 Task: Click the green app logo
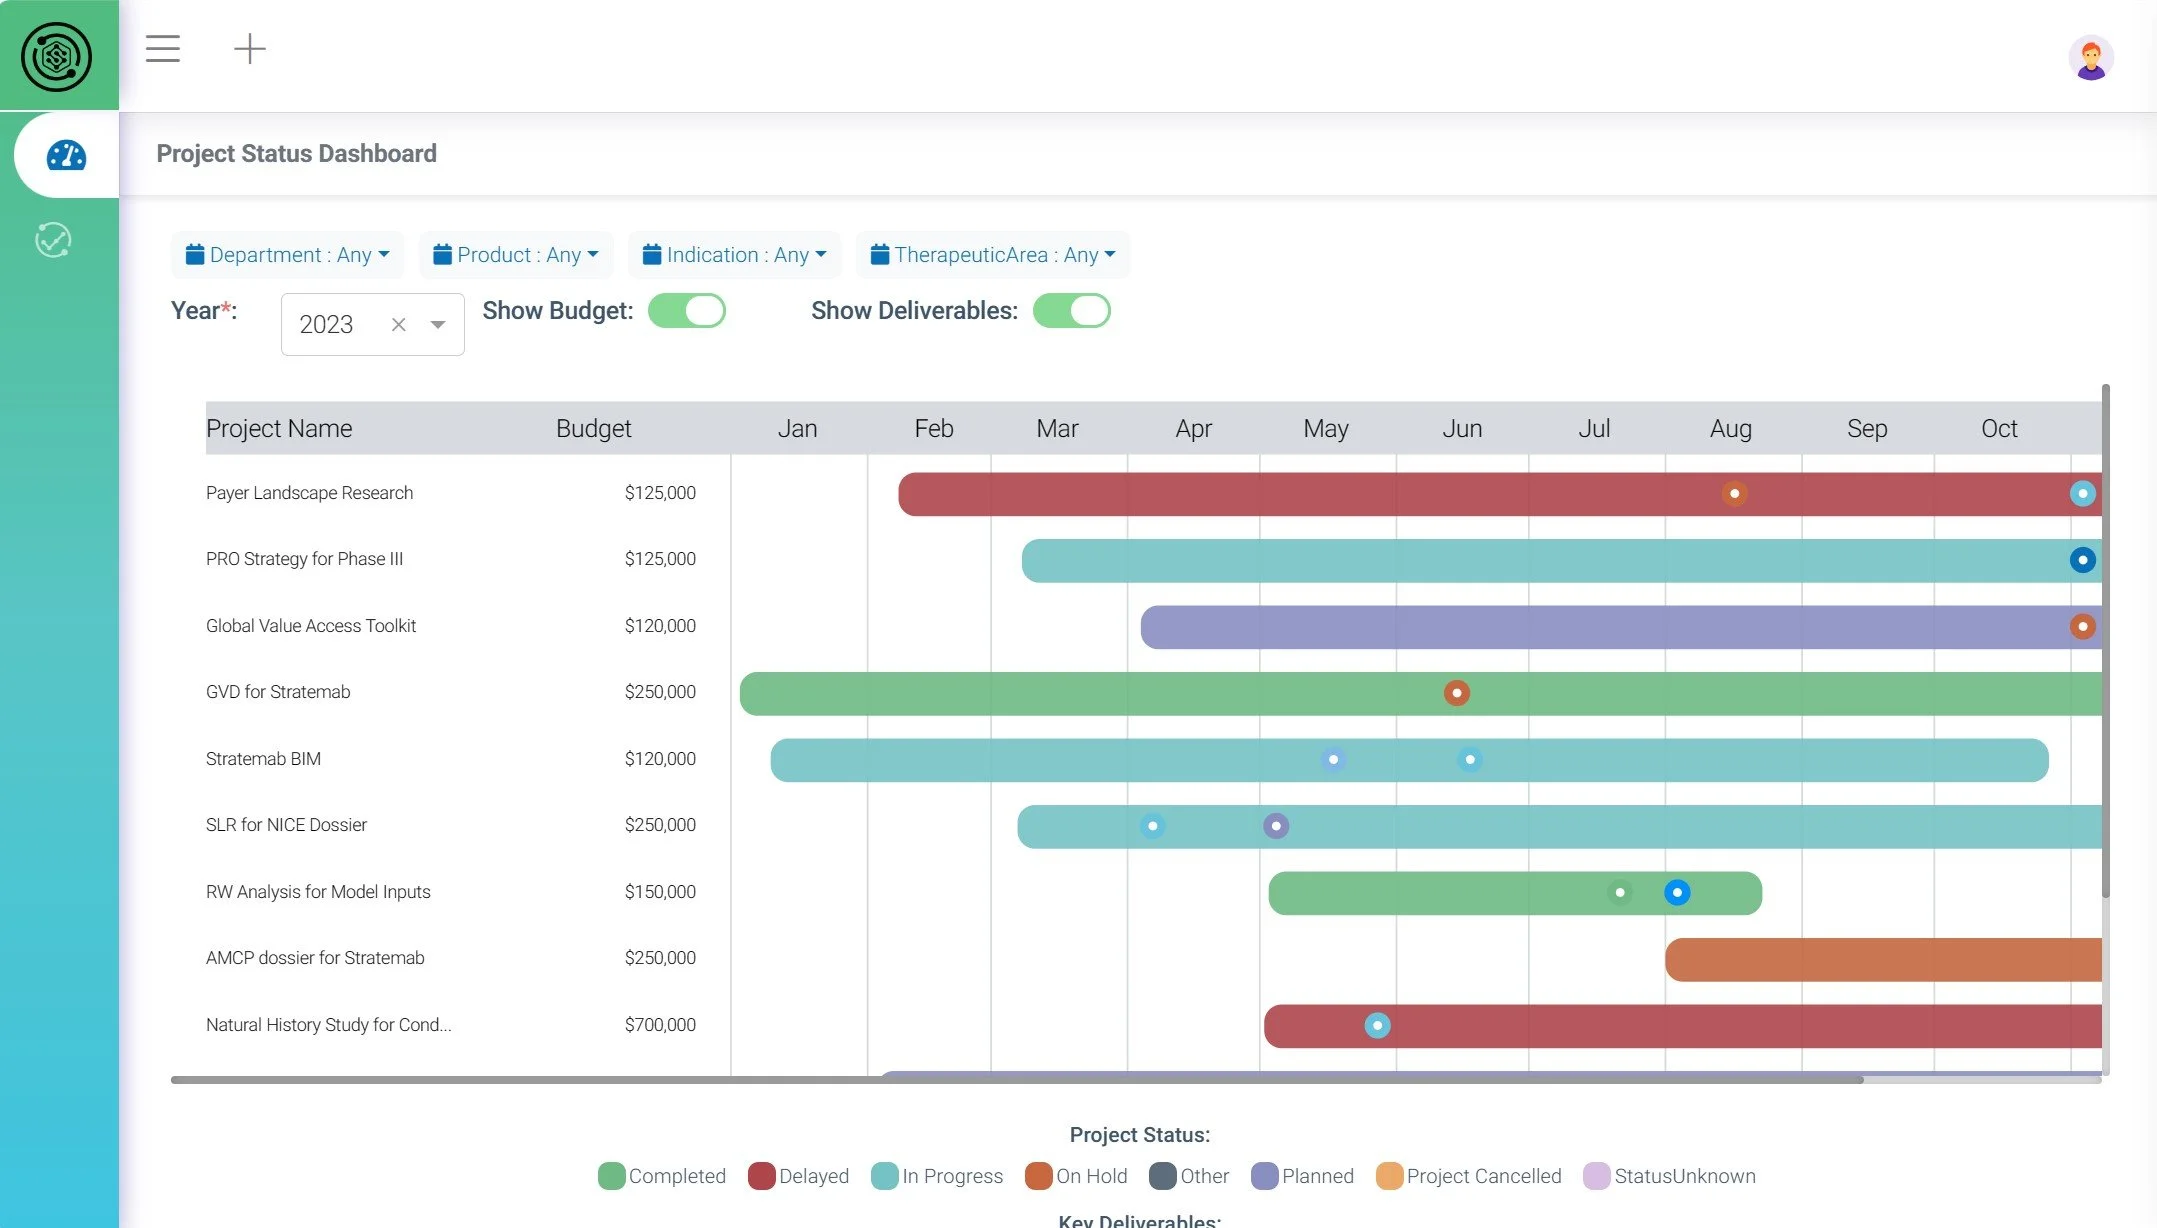coord(57,56)
